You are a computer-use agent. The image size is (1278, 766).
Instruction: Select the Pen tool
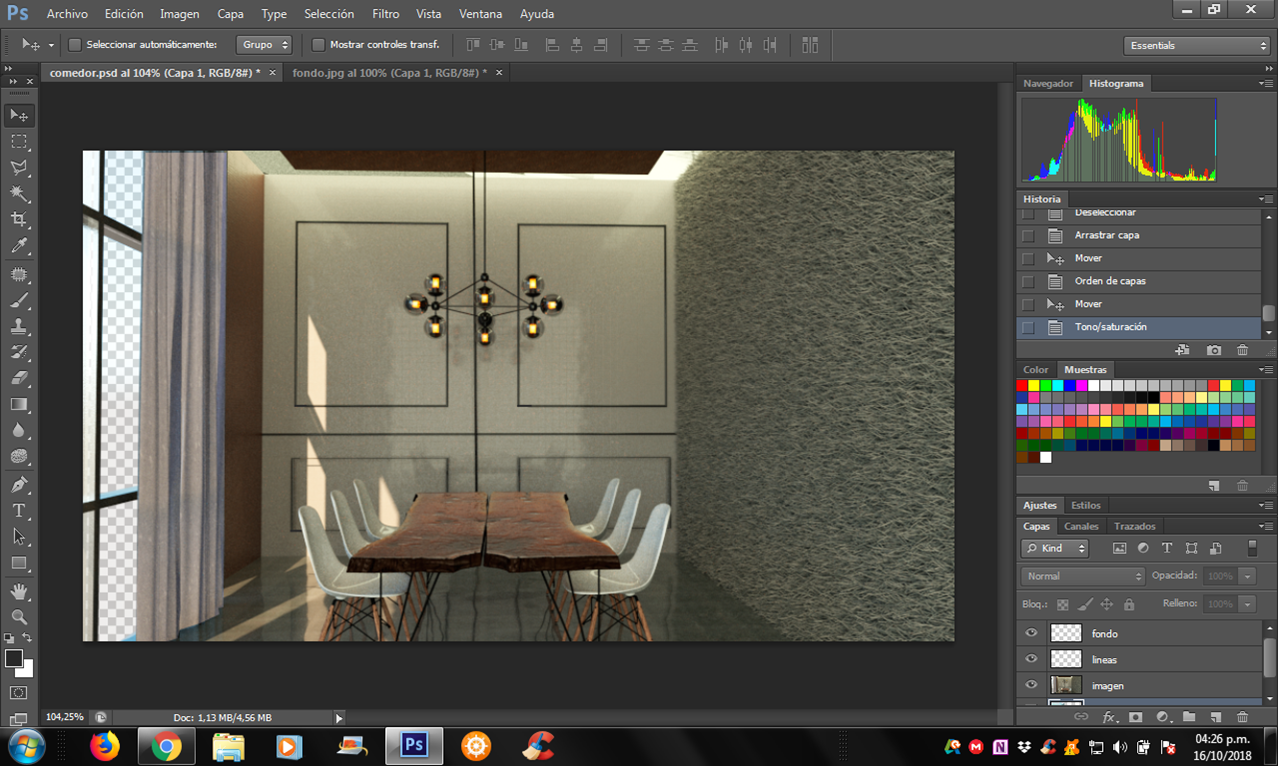[x=19, y=485]
